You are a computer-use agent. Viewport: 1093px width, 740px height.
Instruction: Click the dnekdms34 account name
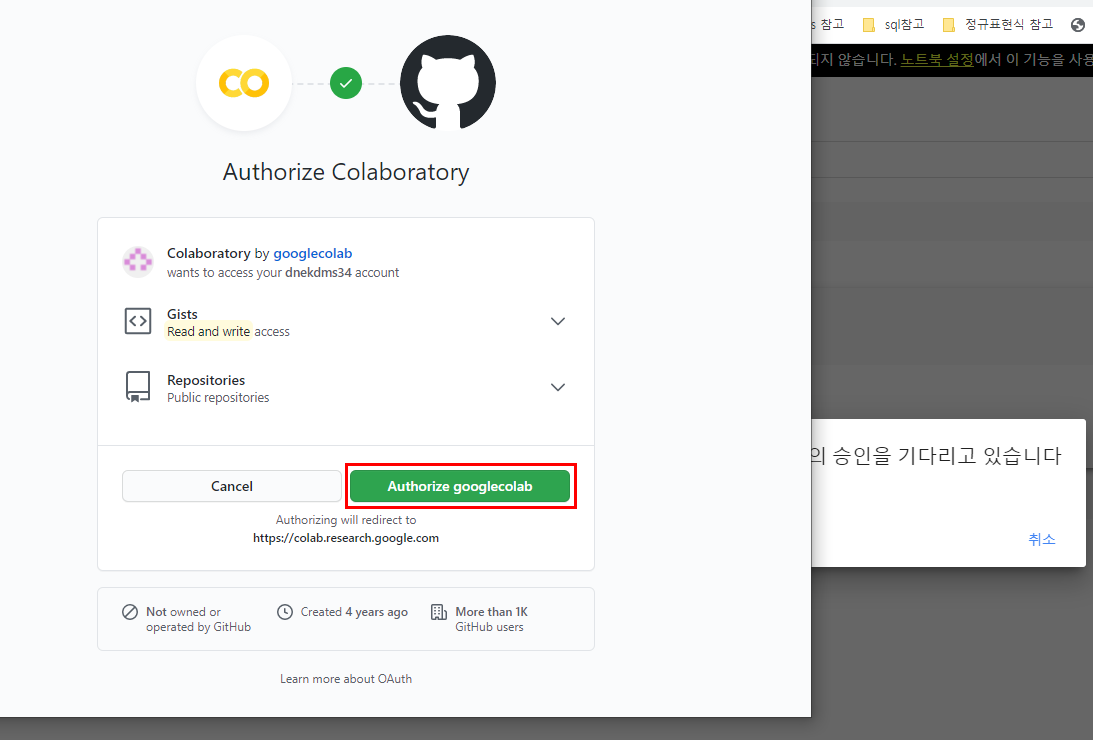tap(318, 272)
